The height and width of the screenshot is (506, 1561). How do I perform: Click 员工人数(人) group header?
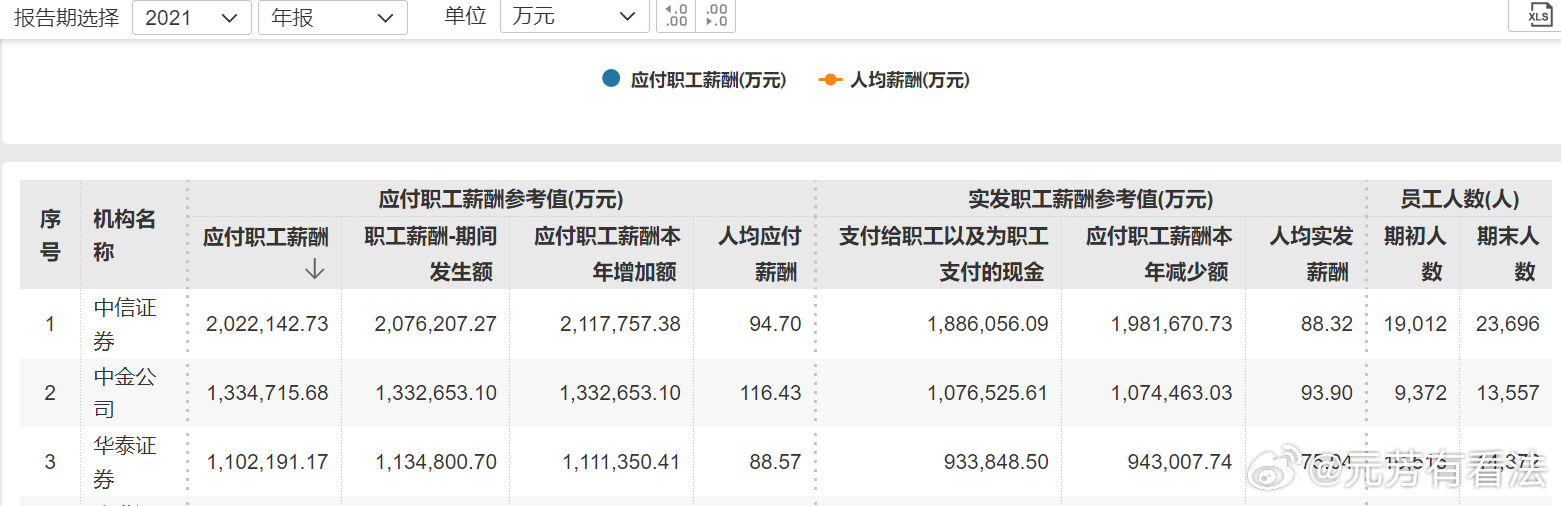[x=1460, y=198]
